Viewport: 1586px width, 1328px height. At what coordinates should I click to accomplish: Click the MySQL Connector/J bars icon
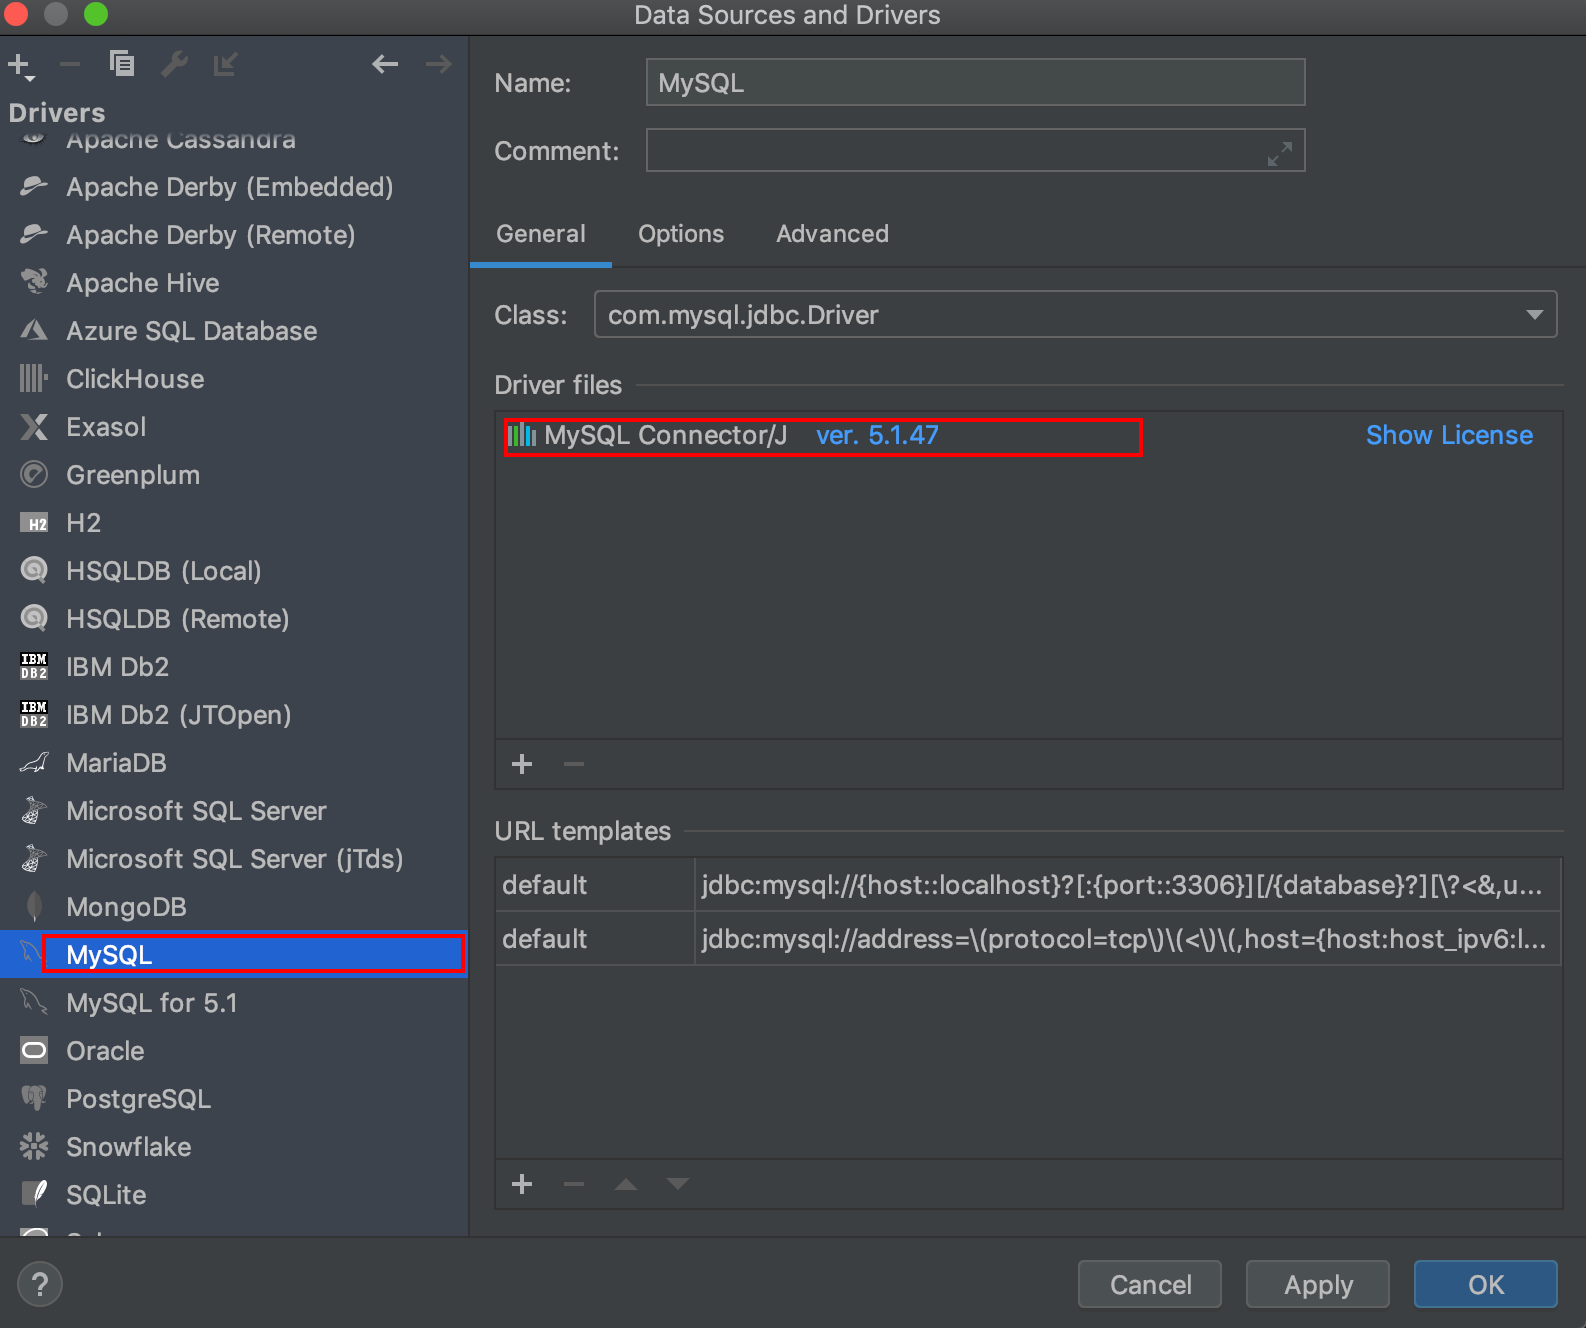522,435
